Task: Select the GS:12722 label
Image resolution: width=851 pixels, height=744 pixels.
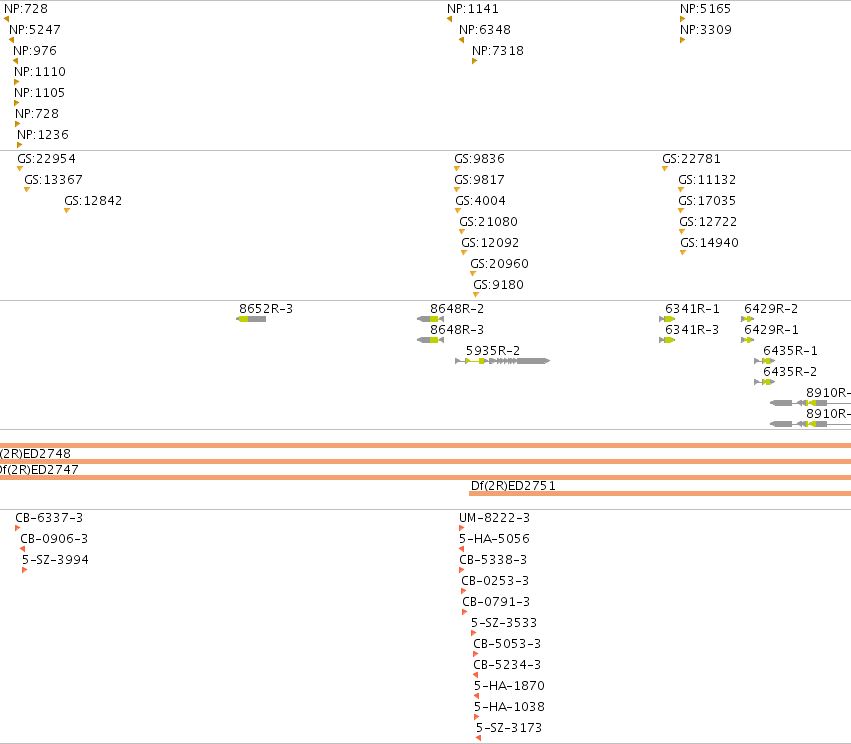Action: click(x=708, y=222)
